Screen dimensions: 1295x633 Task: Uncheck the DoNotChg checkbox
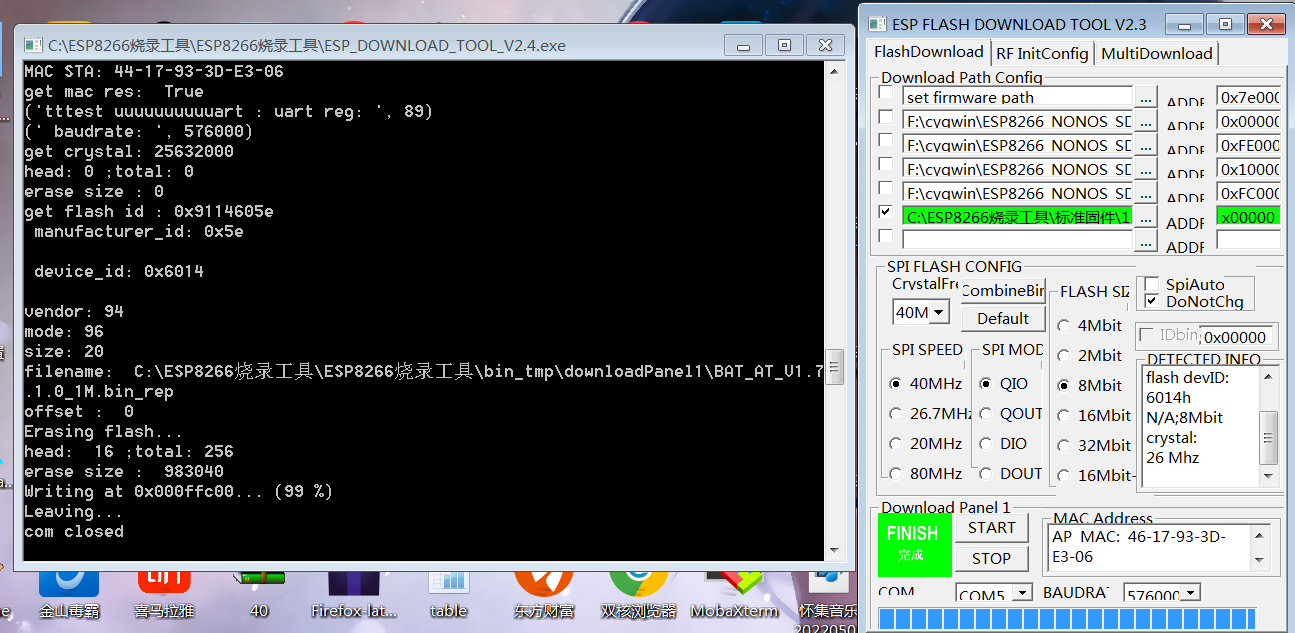click(1151, 300)
